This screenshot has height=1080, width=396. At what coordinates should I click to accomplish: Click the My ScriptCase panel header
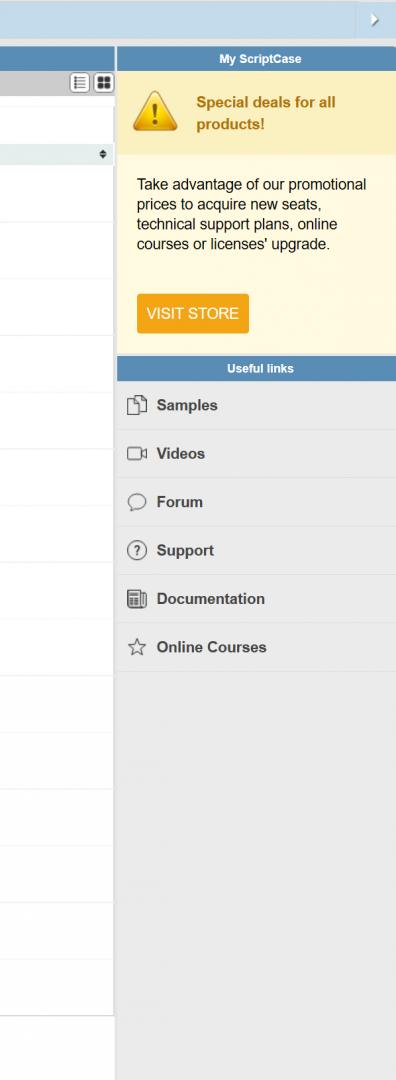[x=256, y=59]
